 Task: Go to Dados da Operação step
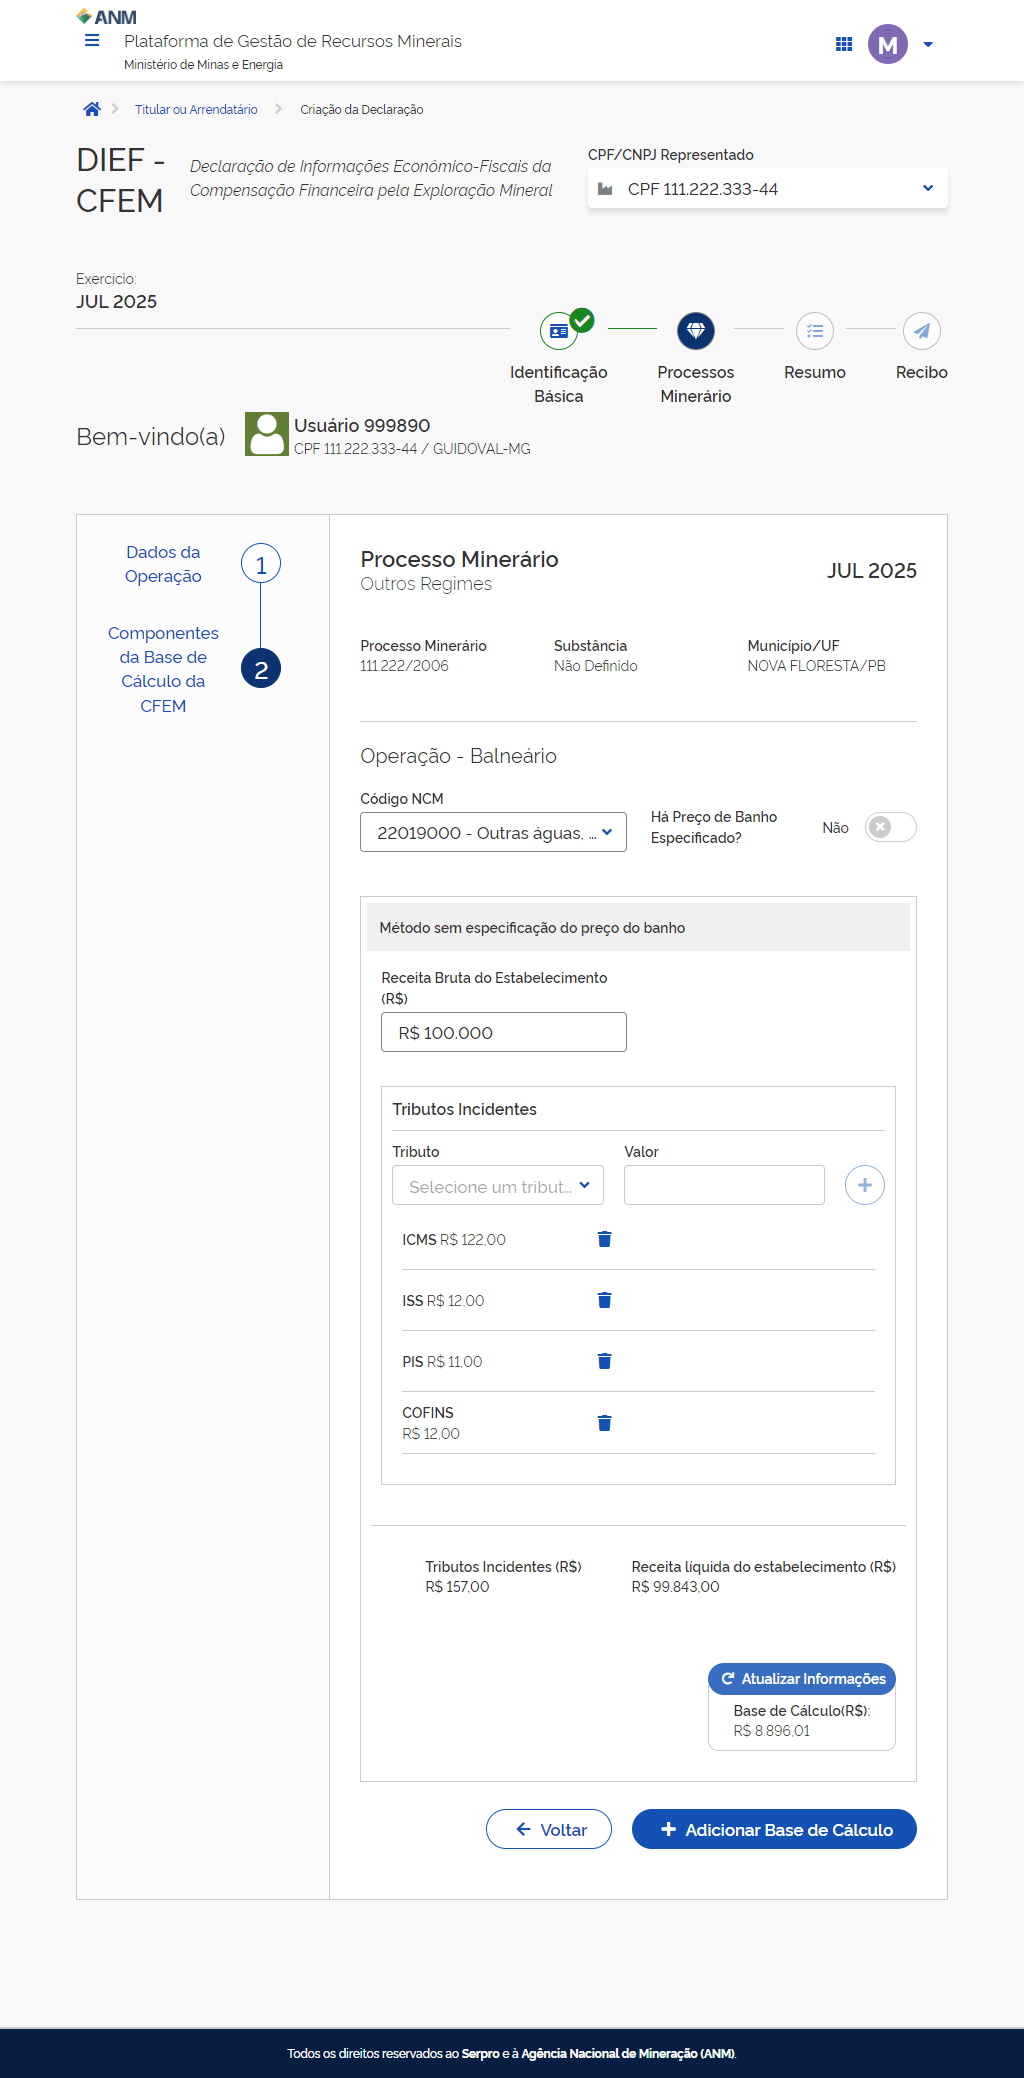pyautogui.click(x=261, y=565)
